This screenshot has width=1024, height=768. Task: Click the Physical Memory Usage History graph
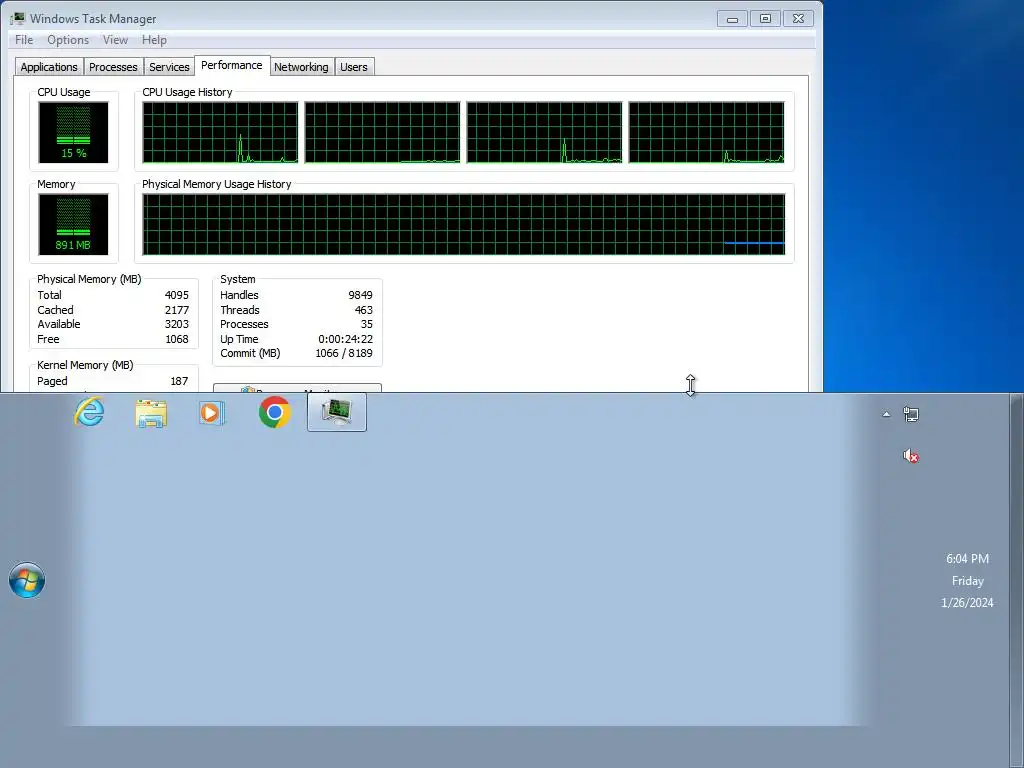tap(464, 224)
